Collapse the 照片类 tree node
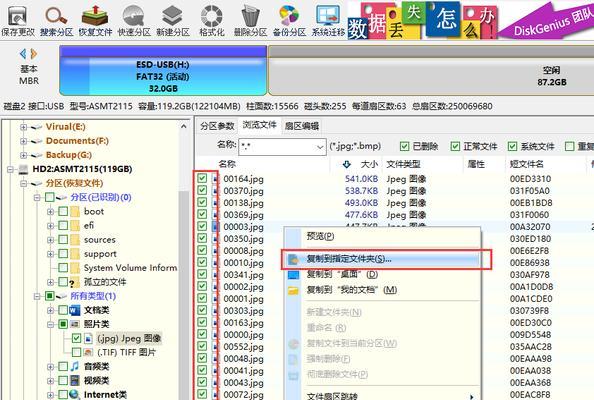The height and width of the screenshot is (400, 594). pos(50,324)
